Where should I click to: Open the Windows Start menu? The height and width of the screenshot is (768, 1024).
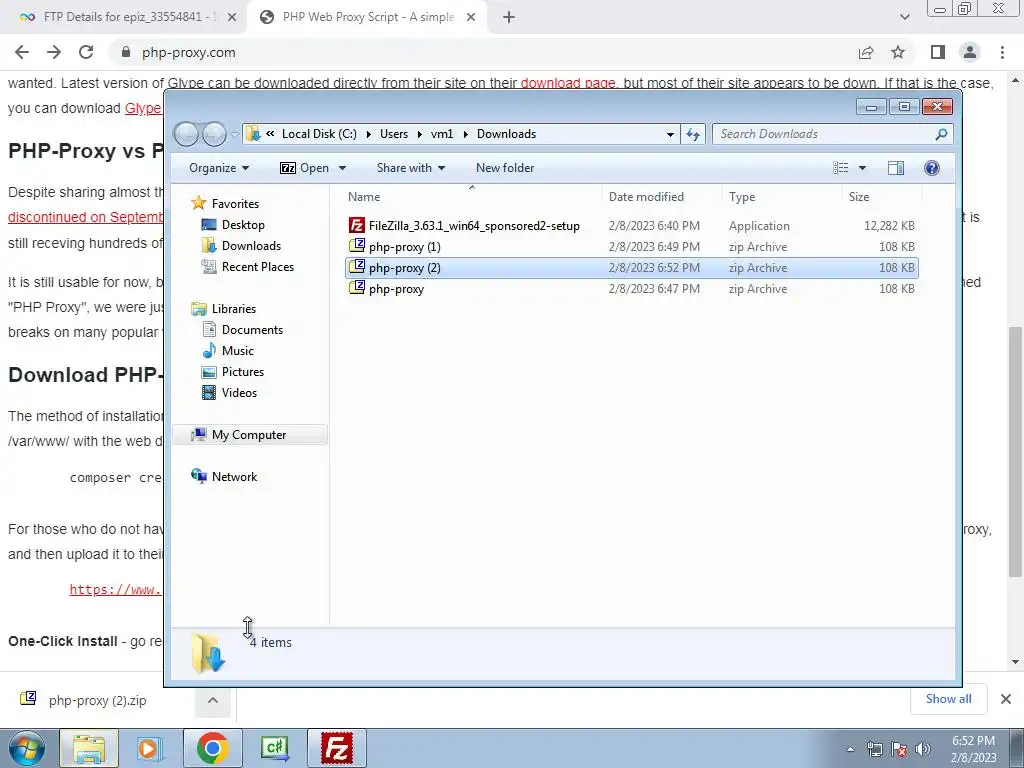26,748
